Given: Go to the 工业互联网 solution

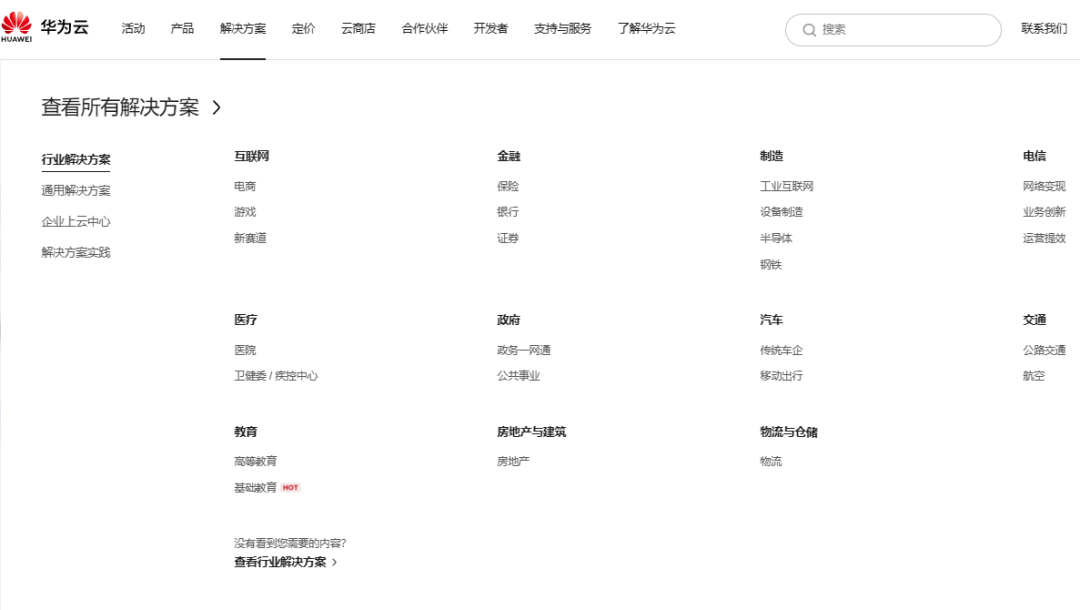Looking at the screenshot, I should click(786, 187).
